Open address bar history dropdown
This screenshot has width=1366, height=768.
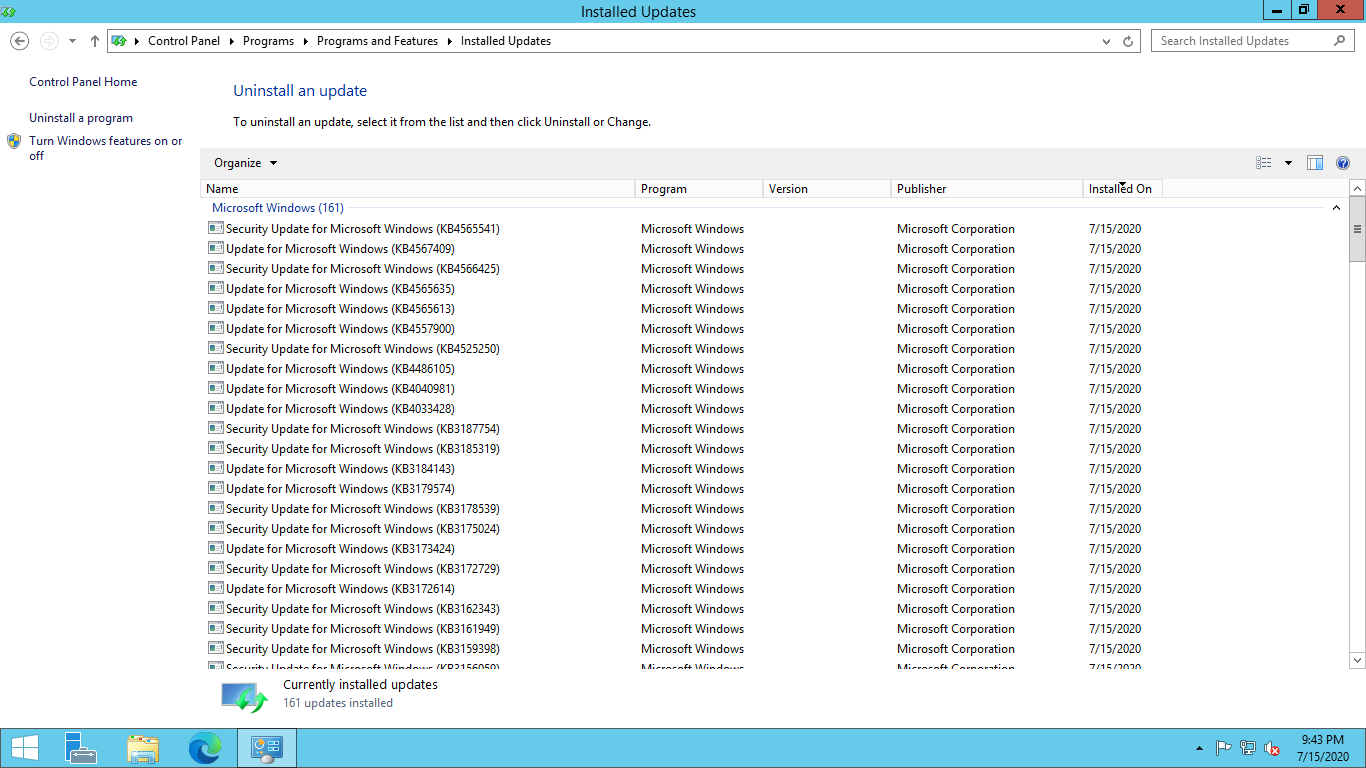pos(1106,41)
